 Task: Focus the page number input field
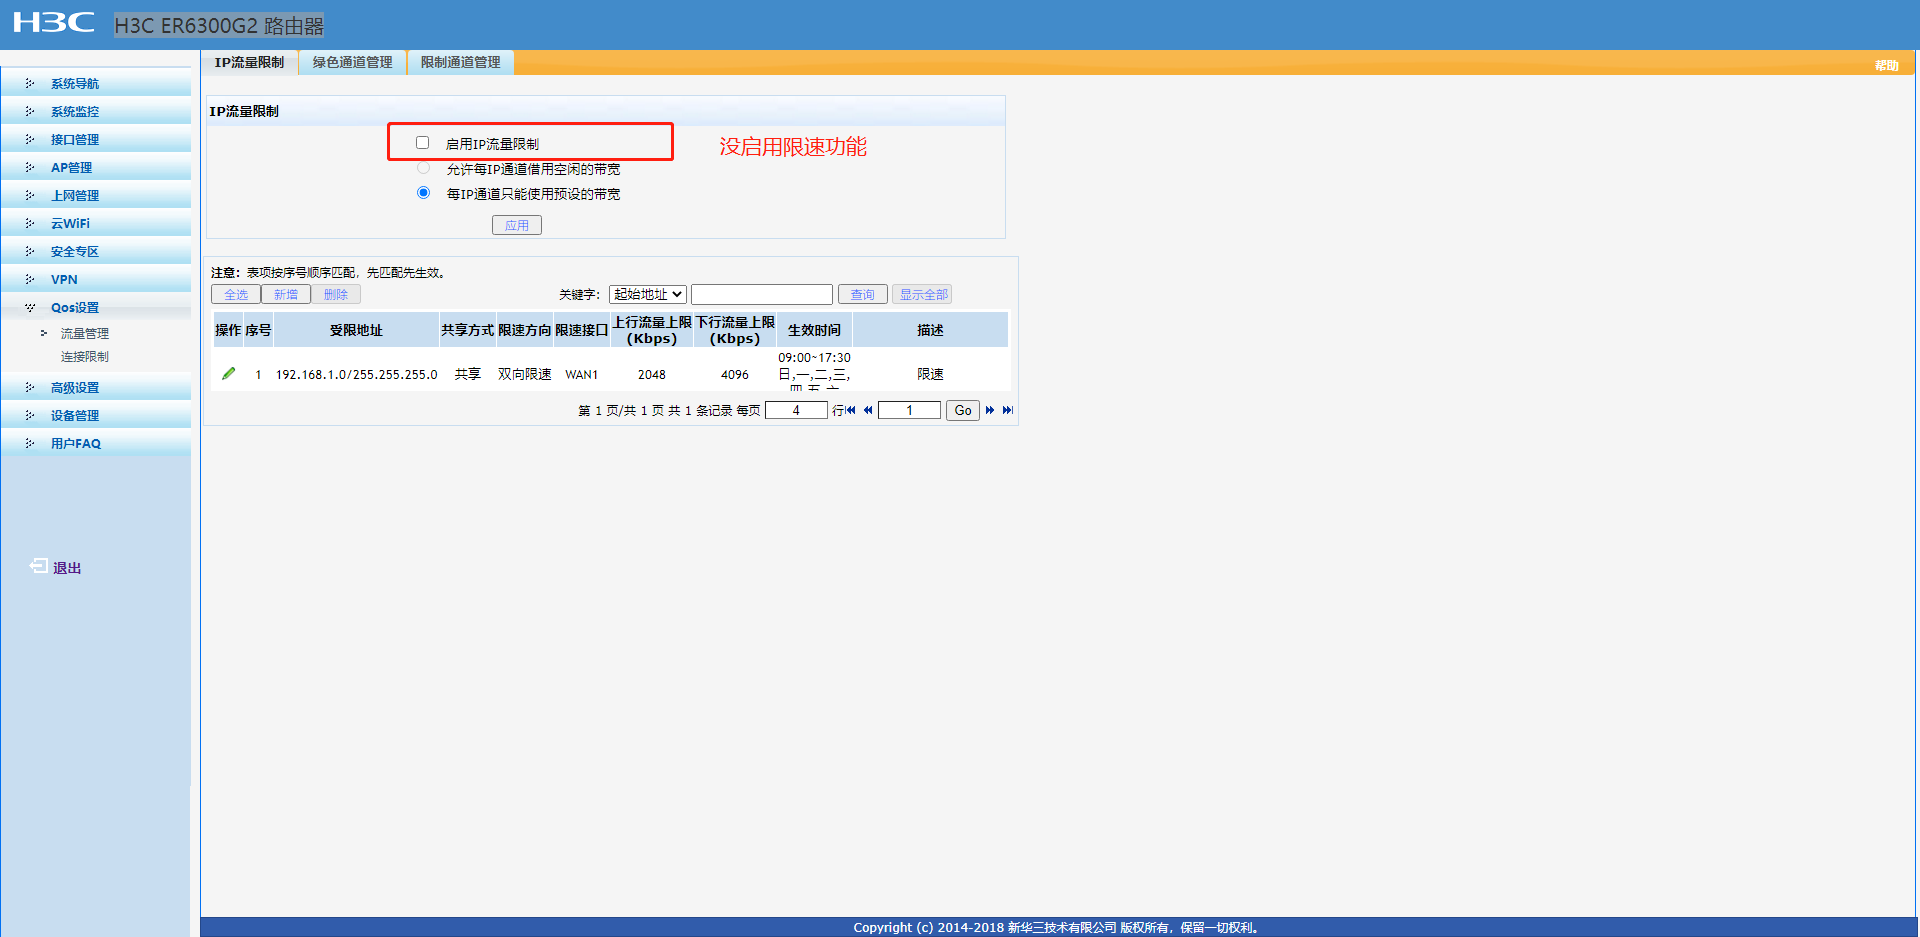pos(909,410)
